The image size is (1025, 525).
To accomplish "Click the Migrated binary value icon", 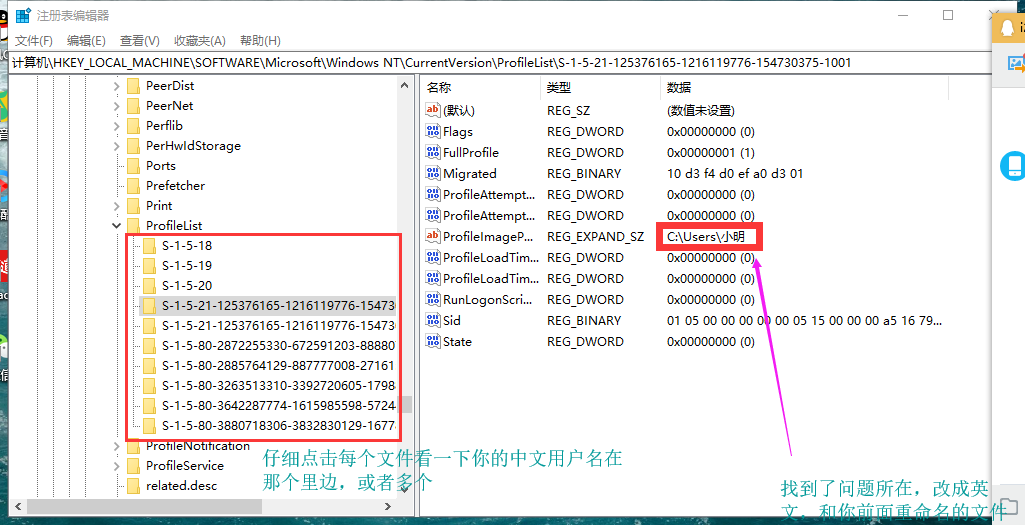I will click(433, 173).
